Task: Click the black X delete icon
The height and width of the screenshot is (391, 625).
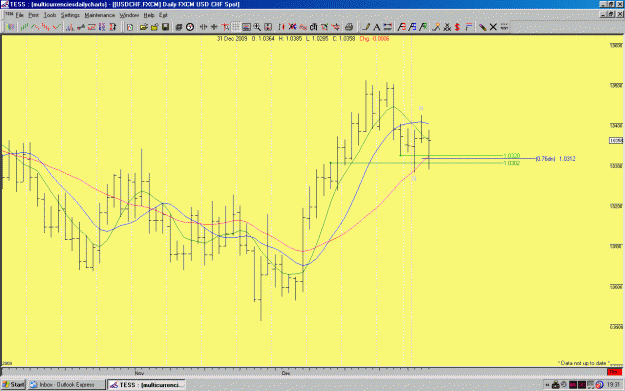Action: (x=493, y=27)
